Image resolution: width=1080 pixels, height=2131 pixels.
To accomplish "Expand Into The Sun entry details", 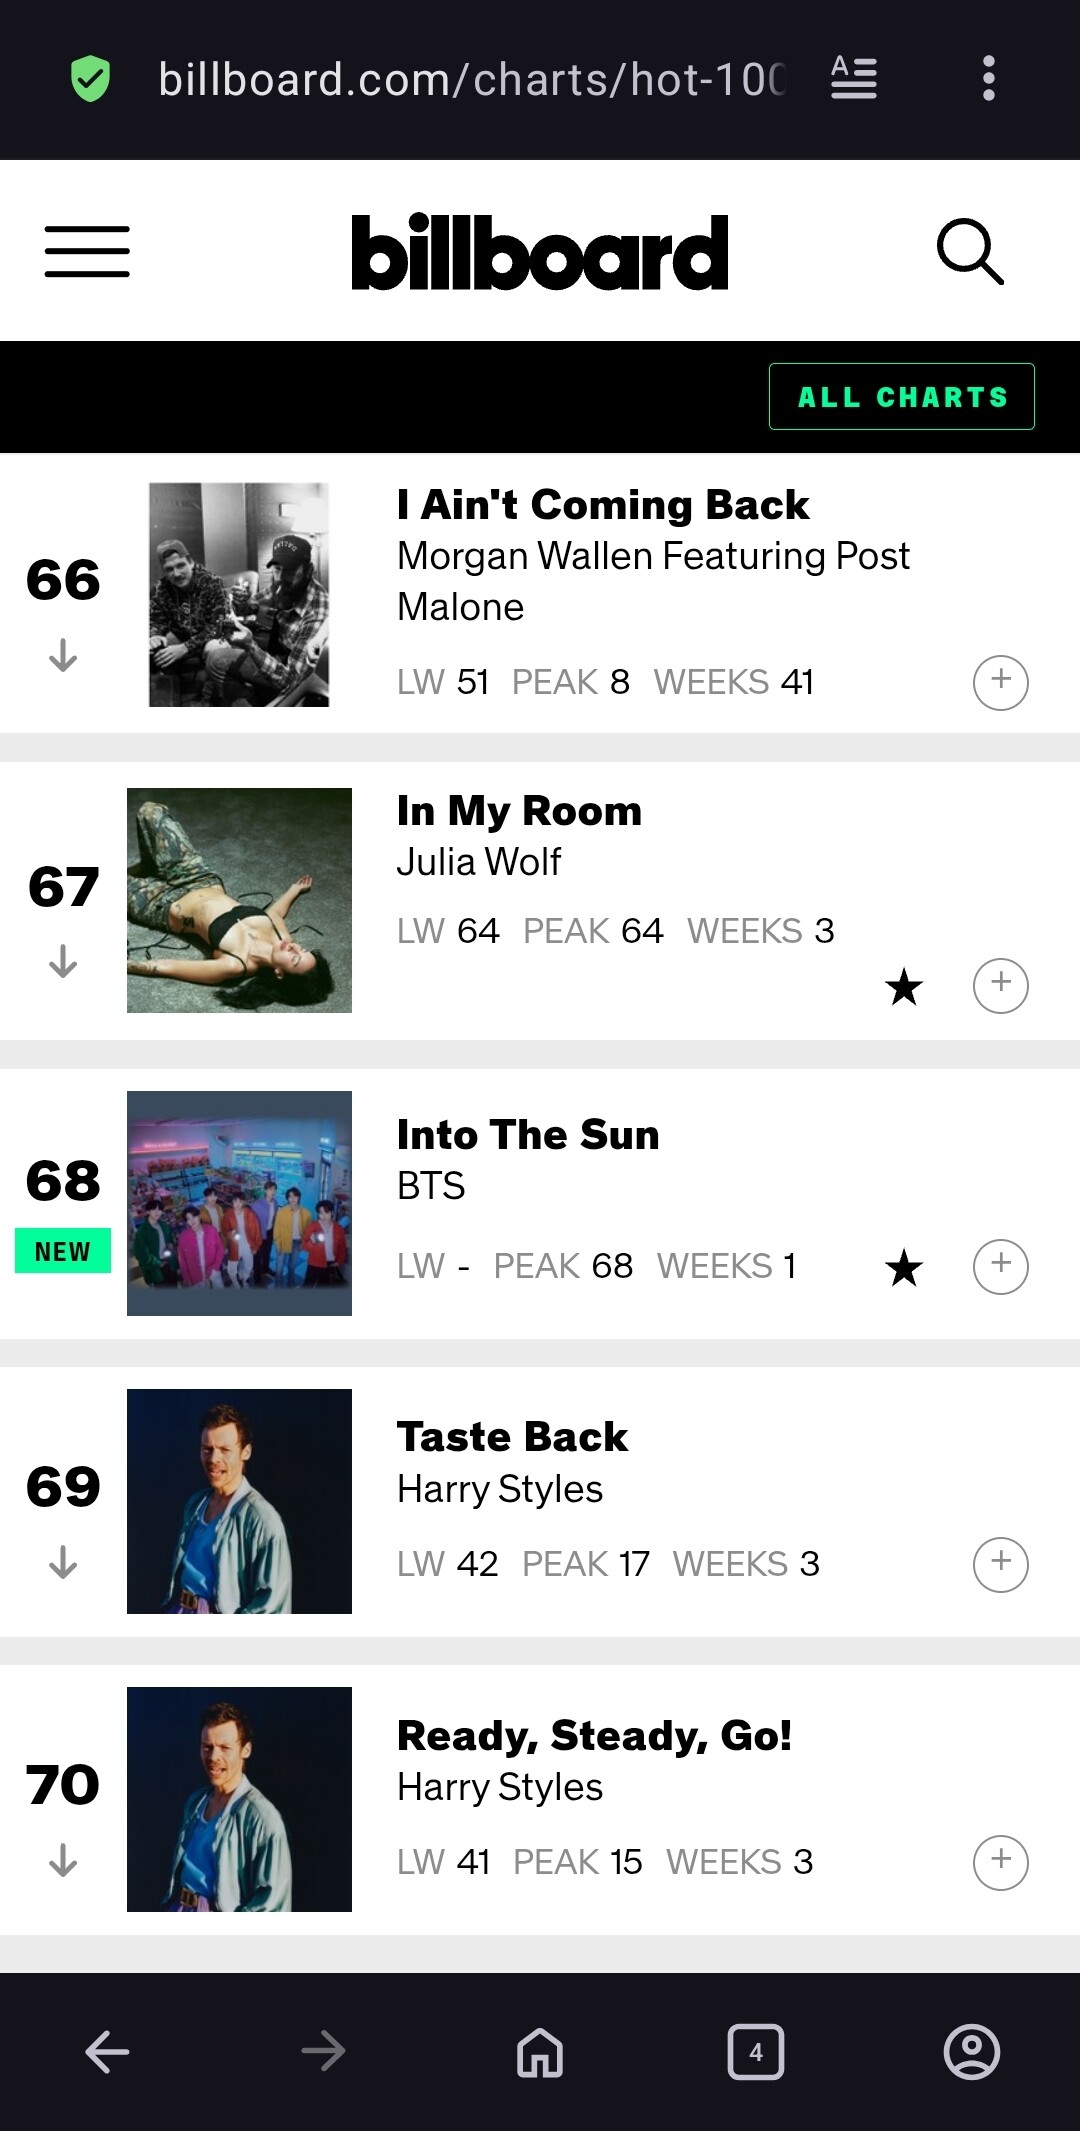I will coord(1000,1267).
